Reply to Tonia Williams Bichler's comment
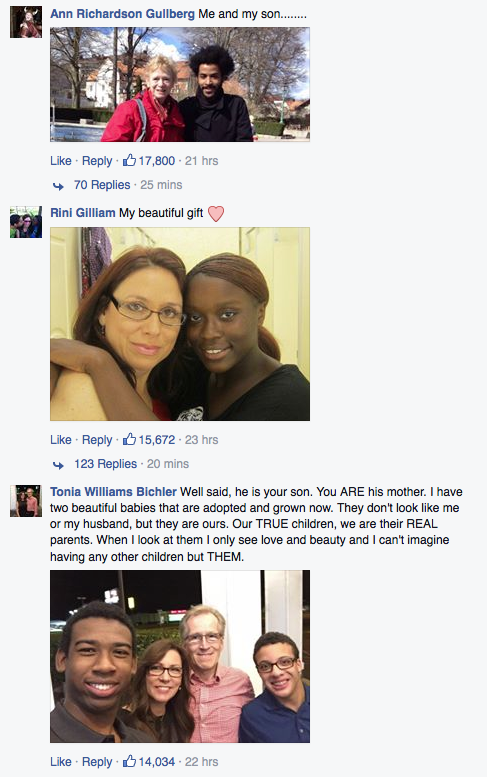Image resolution: width=487 pixels, height=777 pixels. pyautogui.click(x=97, y=762)
